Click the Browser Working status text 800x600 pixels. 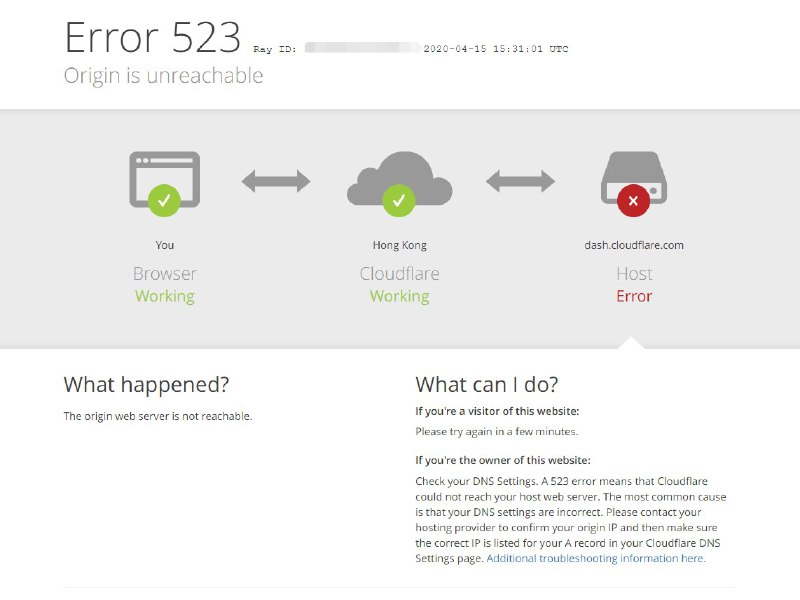(x=165, y=296)
